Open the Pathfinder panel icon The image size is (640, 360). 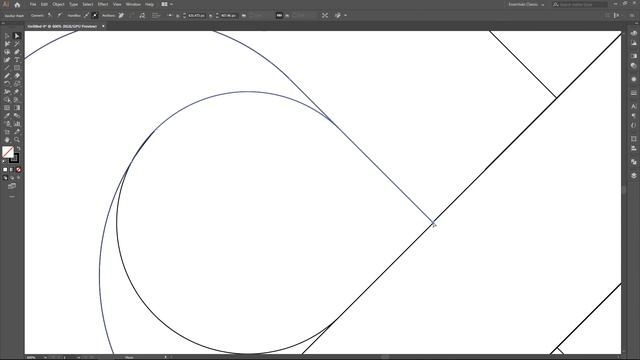[x=633, y=162]
